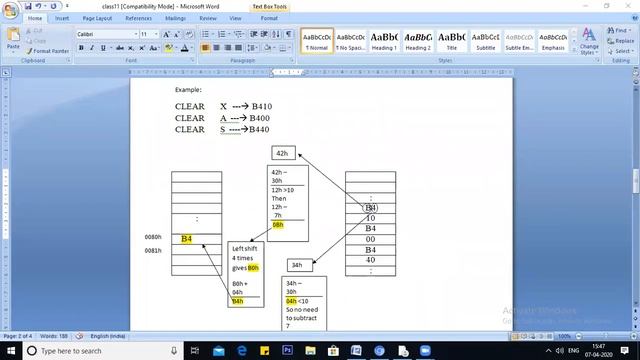Sort the selected text
Viewport: 640px width, 360px height.
pyautogui.click(x=276, y=34)
